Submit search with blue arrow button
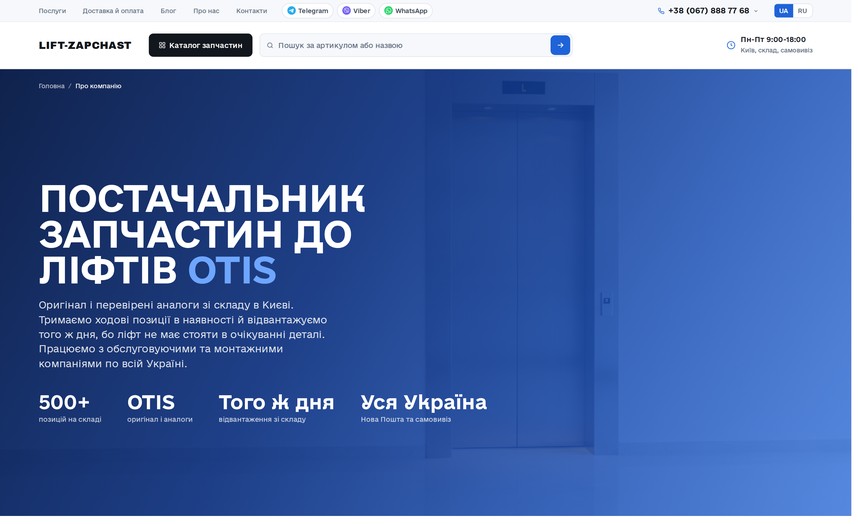 (x=560, y=45)
